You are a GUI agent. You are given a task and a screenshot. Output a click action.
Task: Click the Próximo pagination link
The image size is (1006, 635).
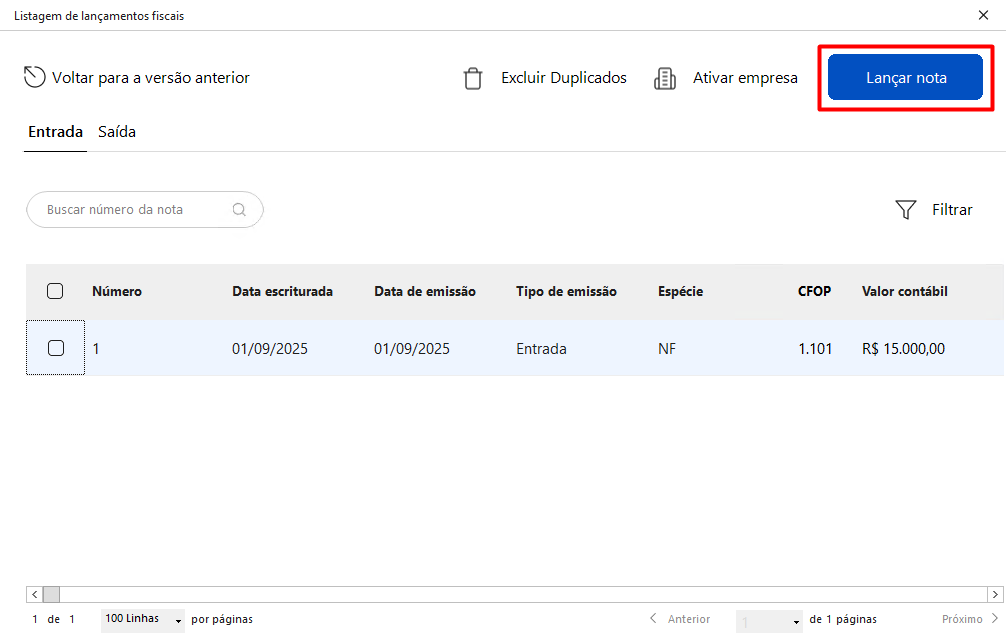click(962, 619)
